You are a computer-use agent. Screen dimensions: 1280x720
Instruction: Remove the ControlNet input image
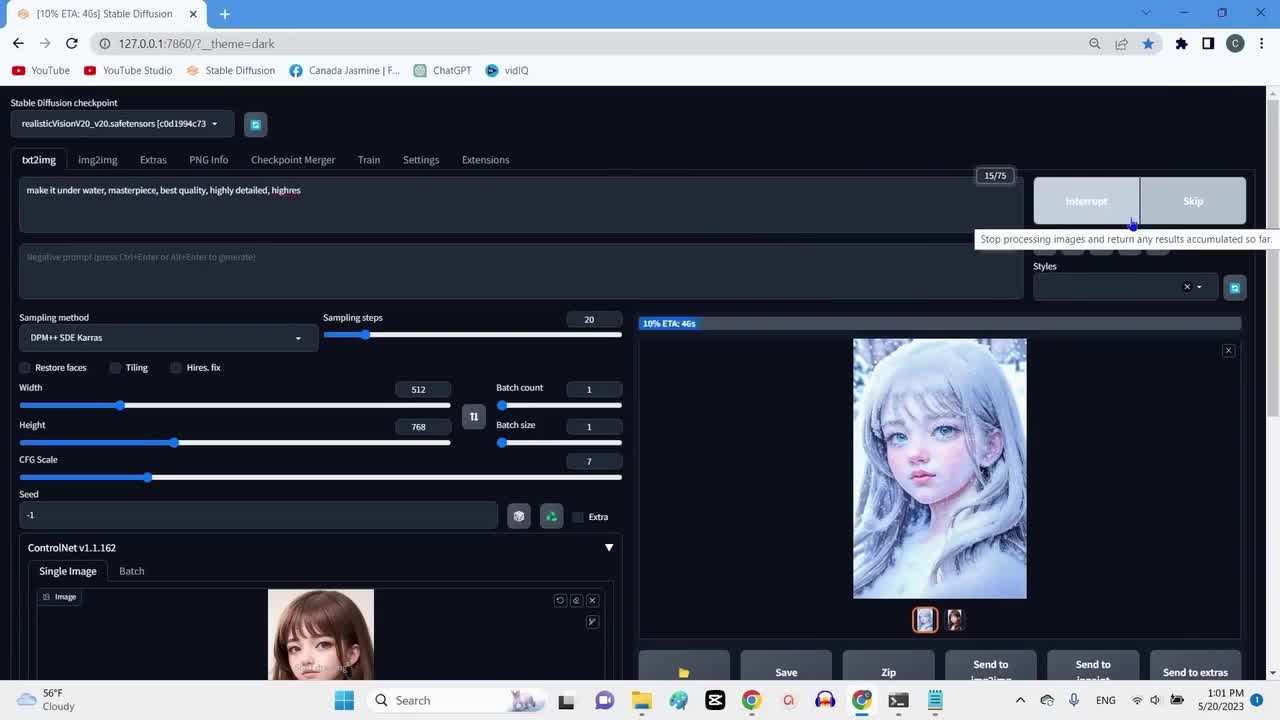[x=592, y=600]
